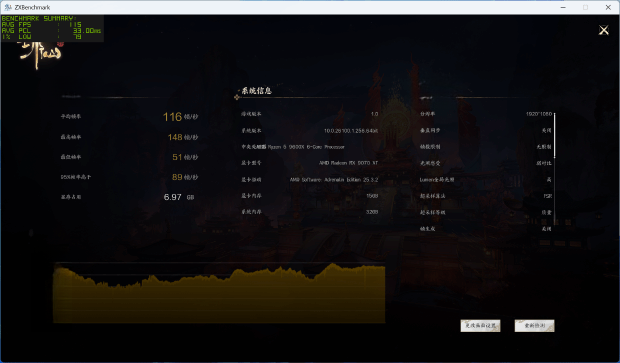Viewport: 620px width, 363px height.
Task: Click the AMD Radeon RX 9070 XT entry
Action: [348, 163]
